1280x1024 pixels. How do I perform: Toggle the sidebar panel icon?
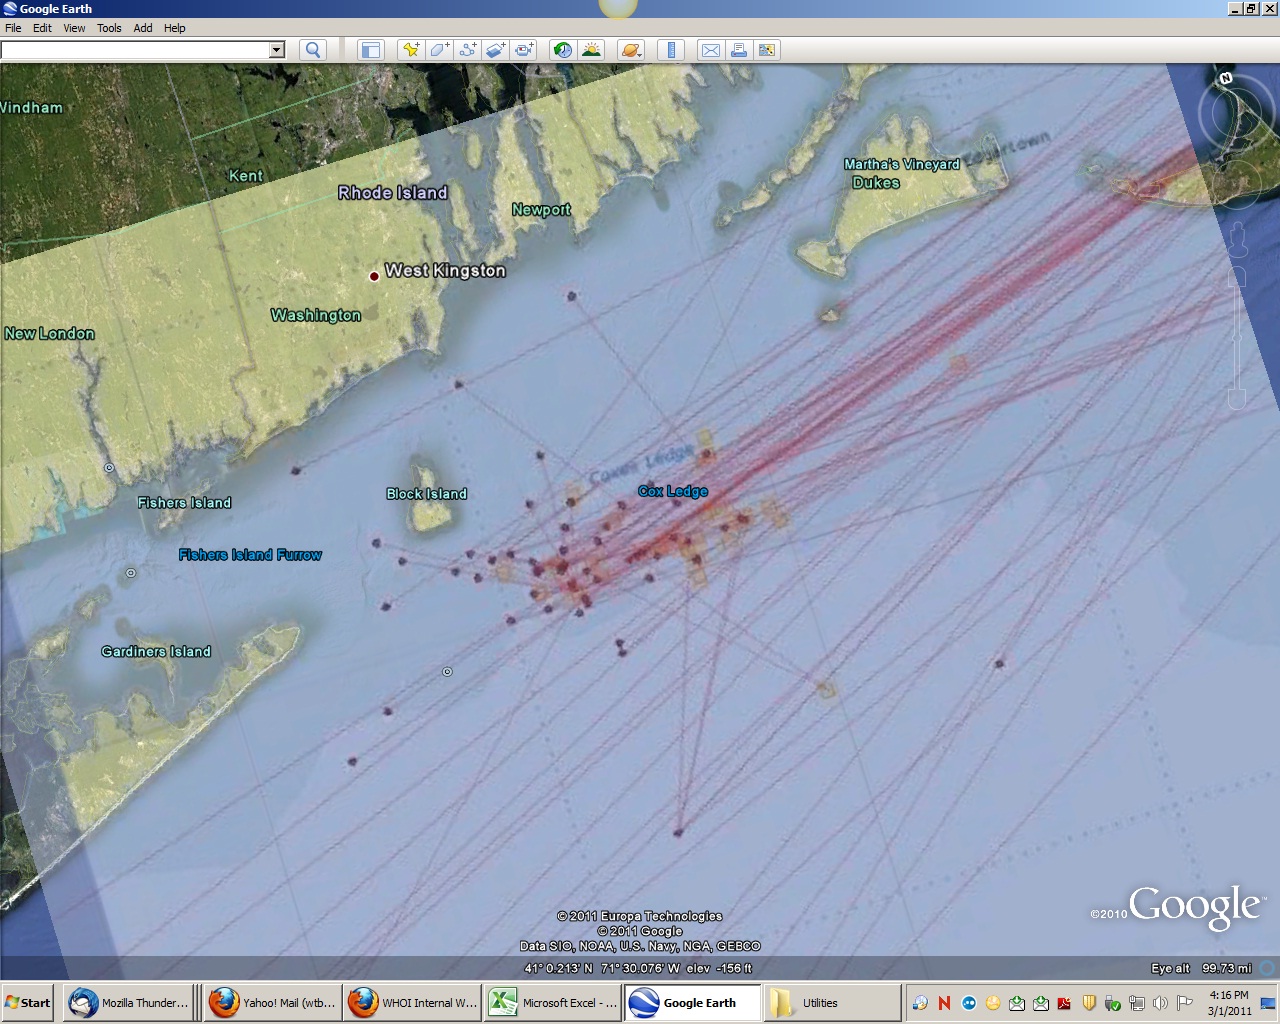371,50
